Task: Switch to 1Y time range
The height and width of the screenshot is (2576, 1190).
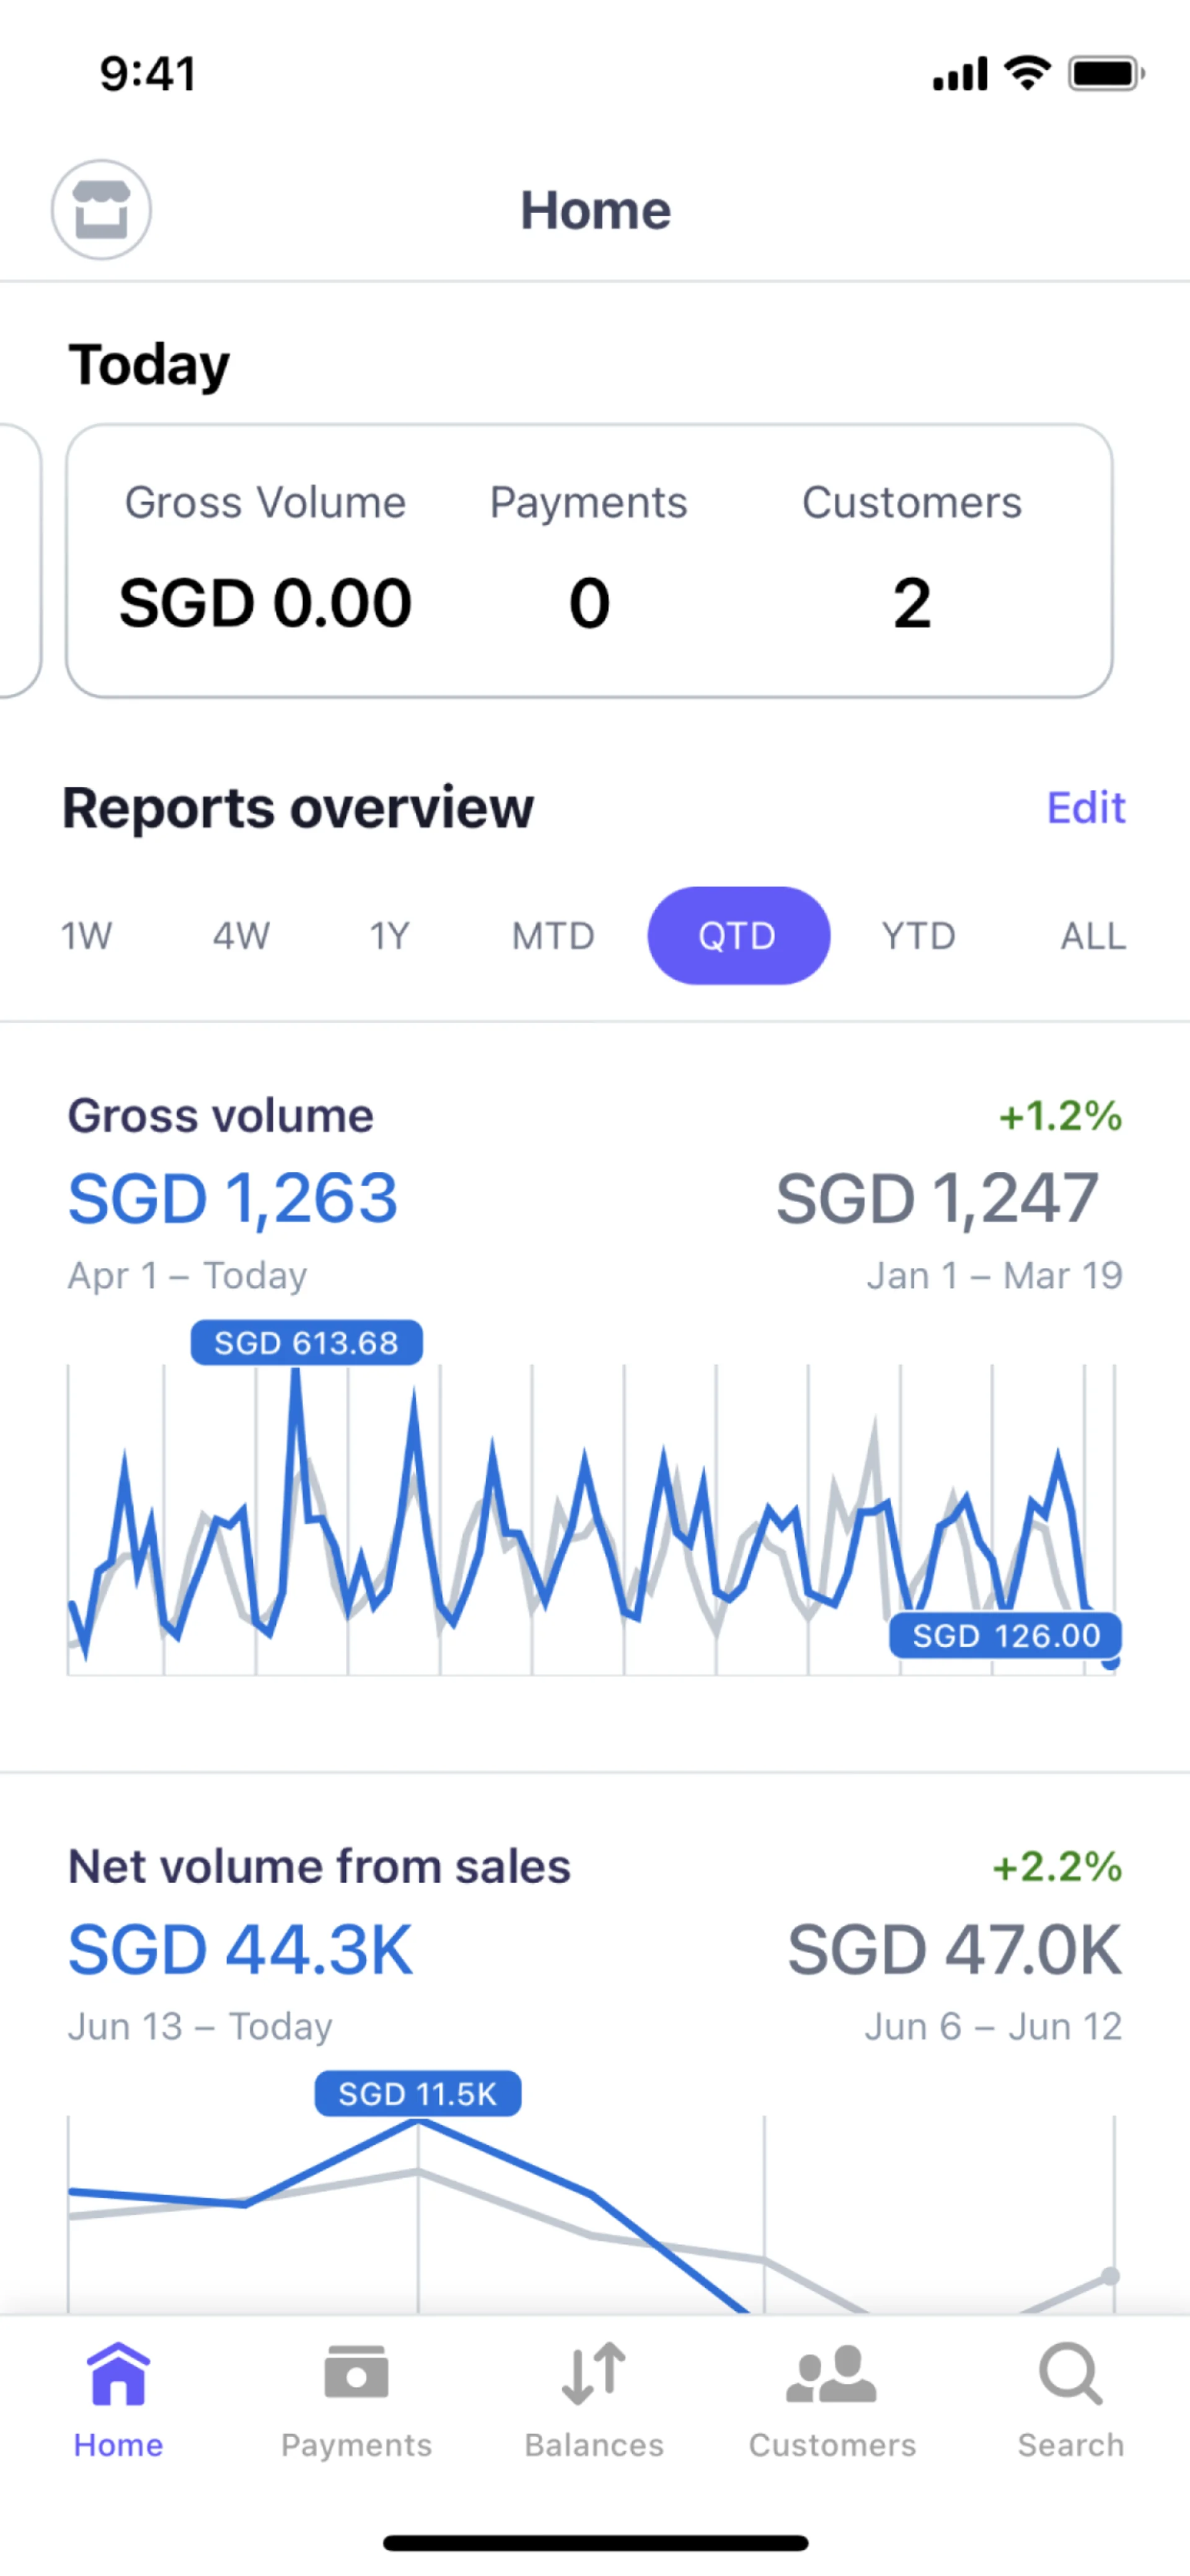Action: point(390,936)
